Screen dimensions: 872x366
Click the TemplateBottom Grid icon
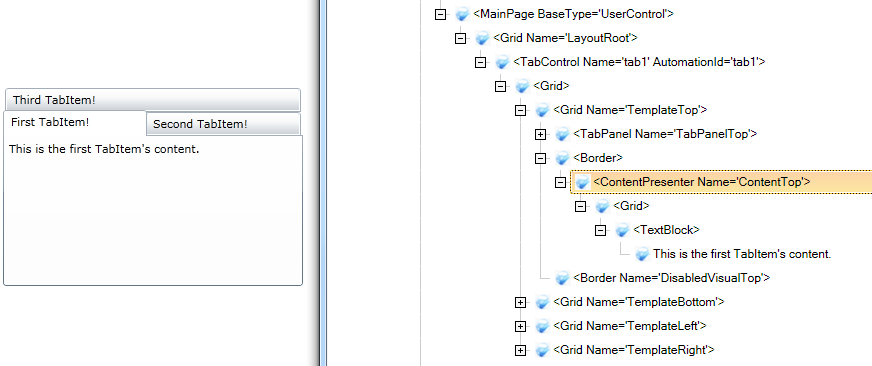(x=542, y=302)
